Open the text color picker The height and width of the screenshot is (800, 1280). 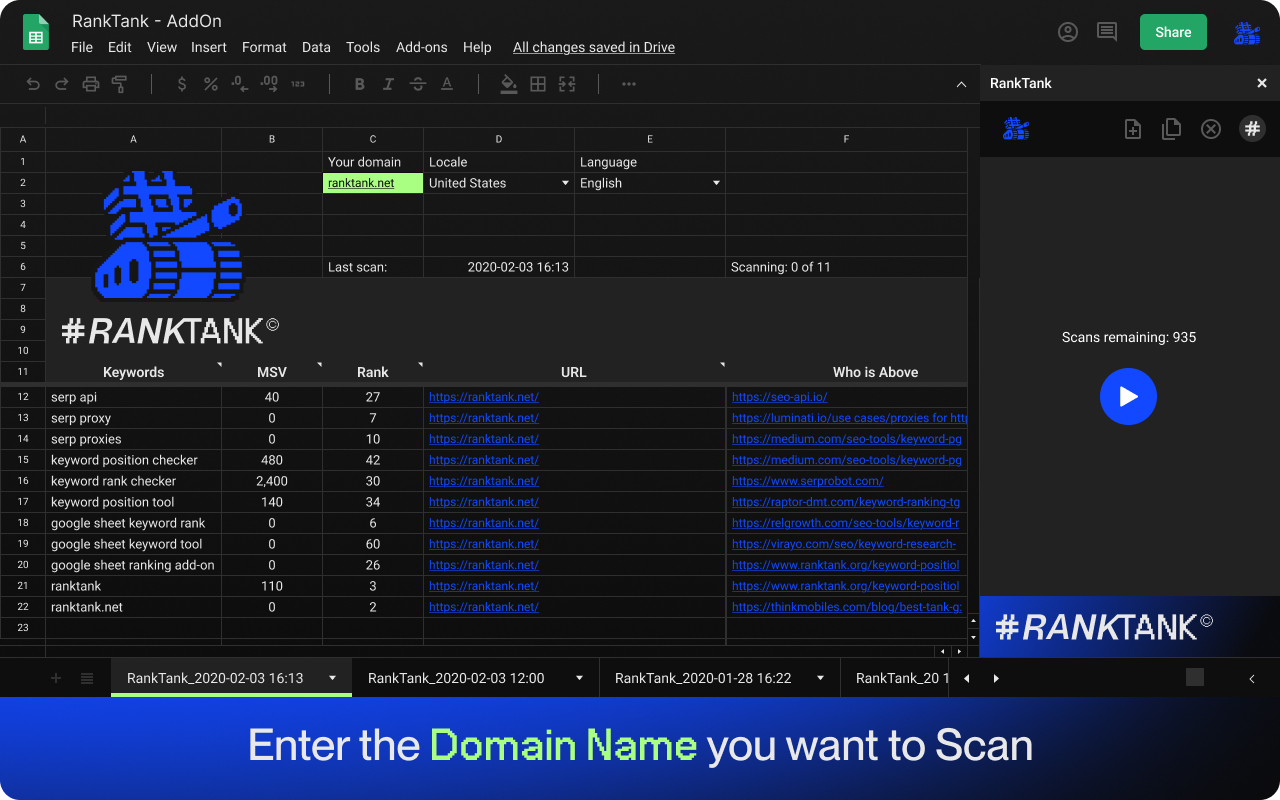pyautogui.click(x=447, y=84)
